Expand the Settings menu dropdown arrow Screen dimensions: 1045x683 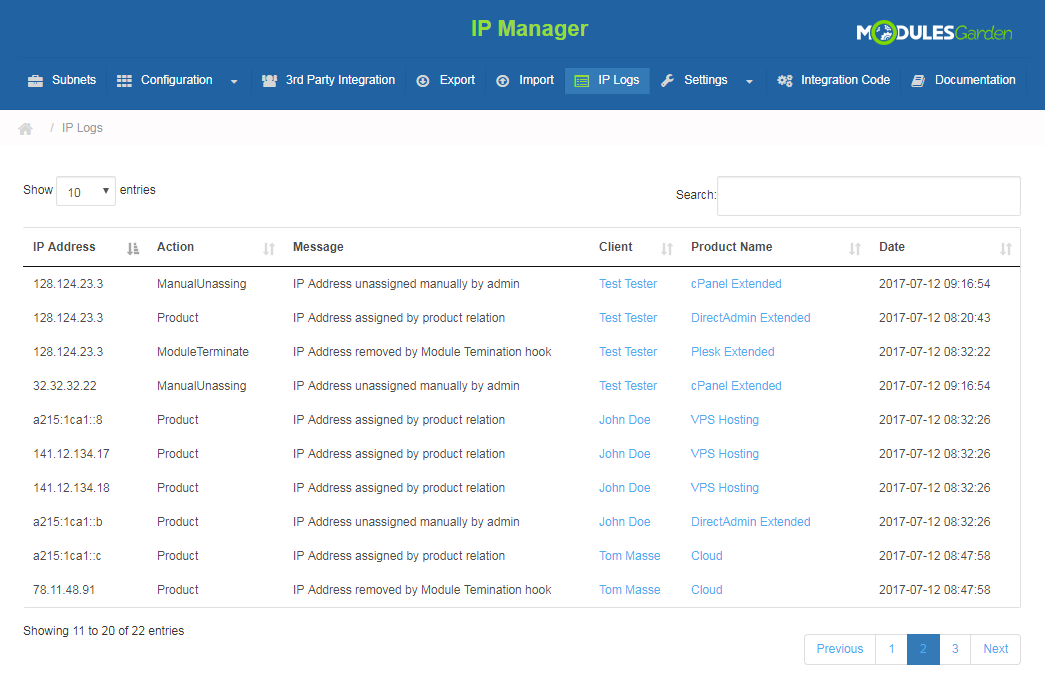tap(749, 81)
